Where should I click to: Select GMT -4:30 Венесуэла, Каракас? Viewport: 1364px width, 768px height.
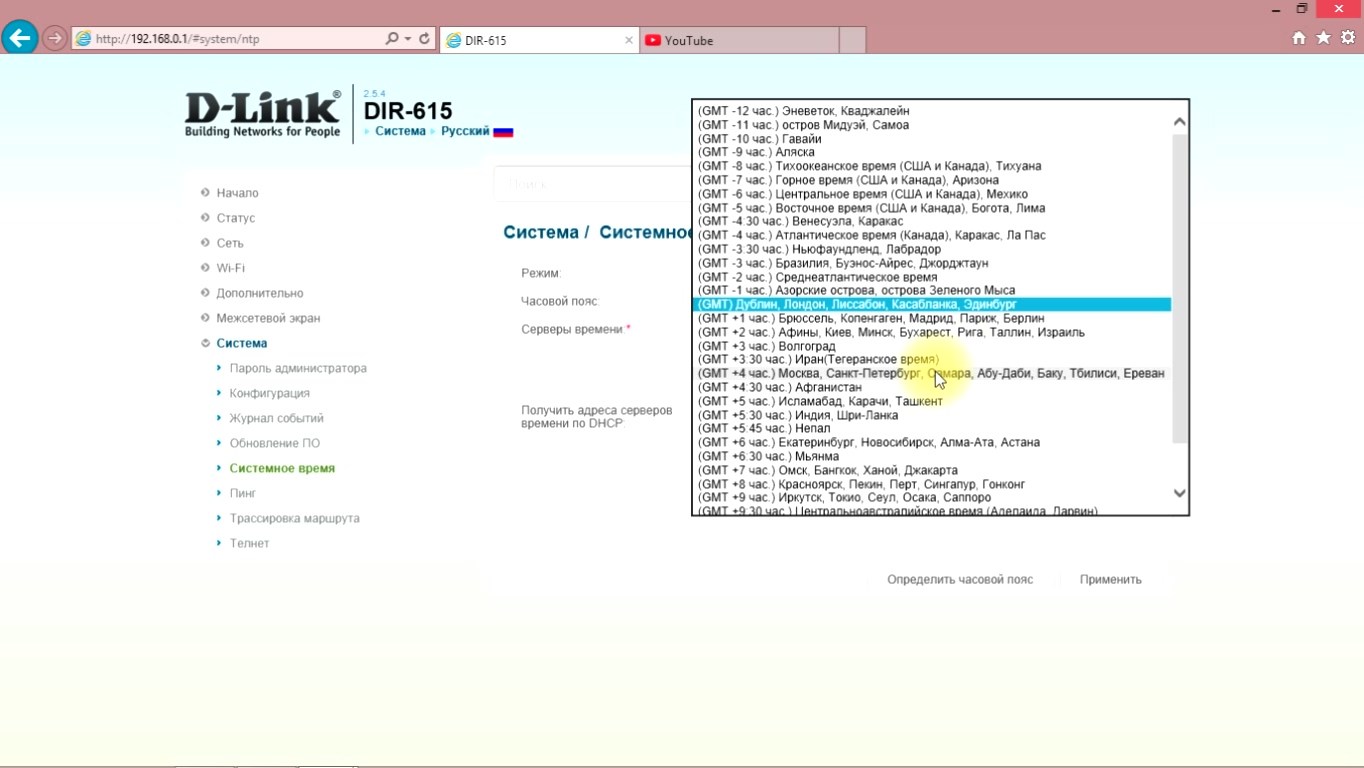pyautogui.click(x=932, y=221)
